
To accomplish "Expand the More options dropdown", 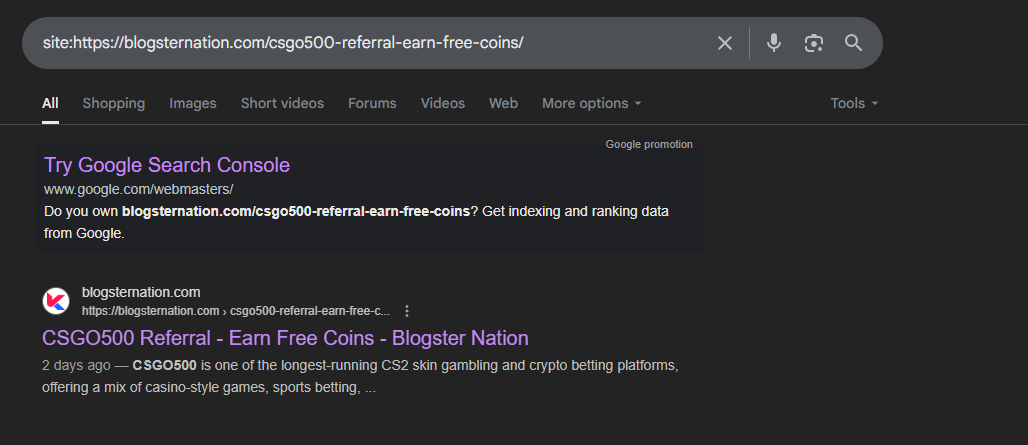I will [x=591, y=104].
